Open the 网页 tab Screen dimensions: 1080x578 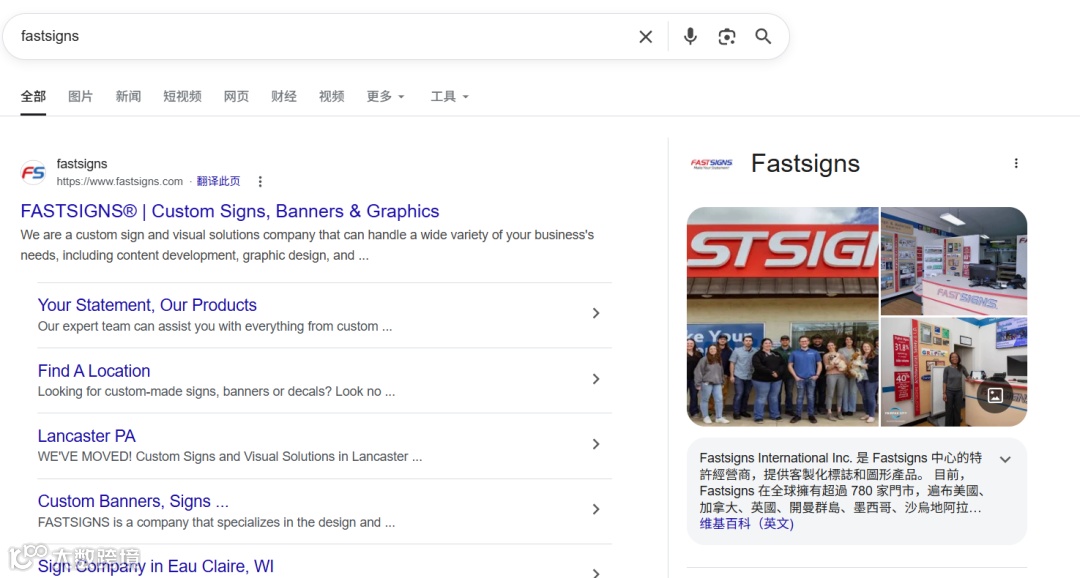[236, 96]
